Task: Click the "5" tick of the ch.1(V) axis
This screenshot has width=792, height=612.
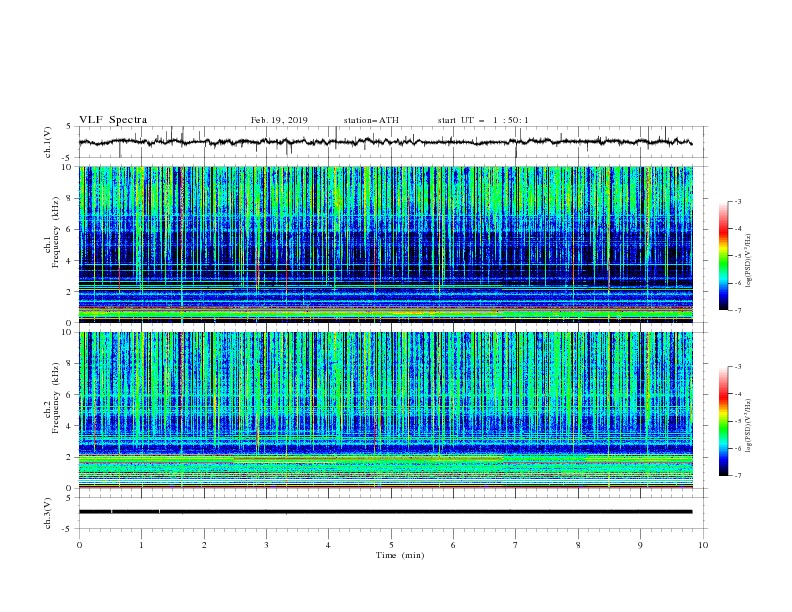Action: [69, 126]
